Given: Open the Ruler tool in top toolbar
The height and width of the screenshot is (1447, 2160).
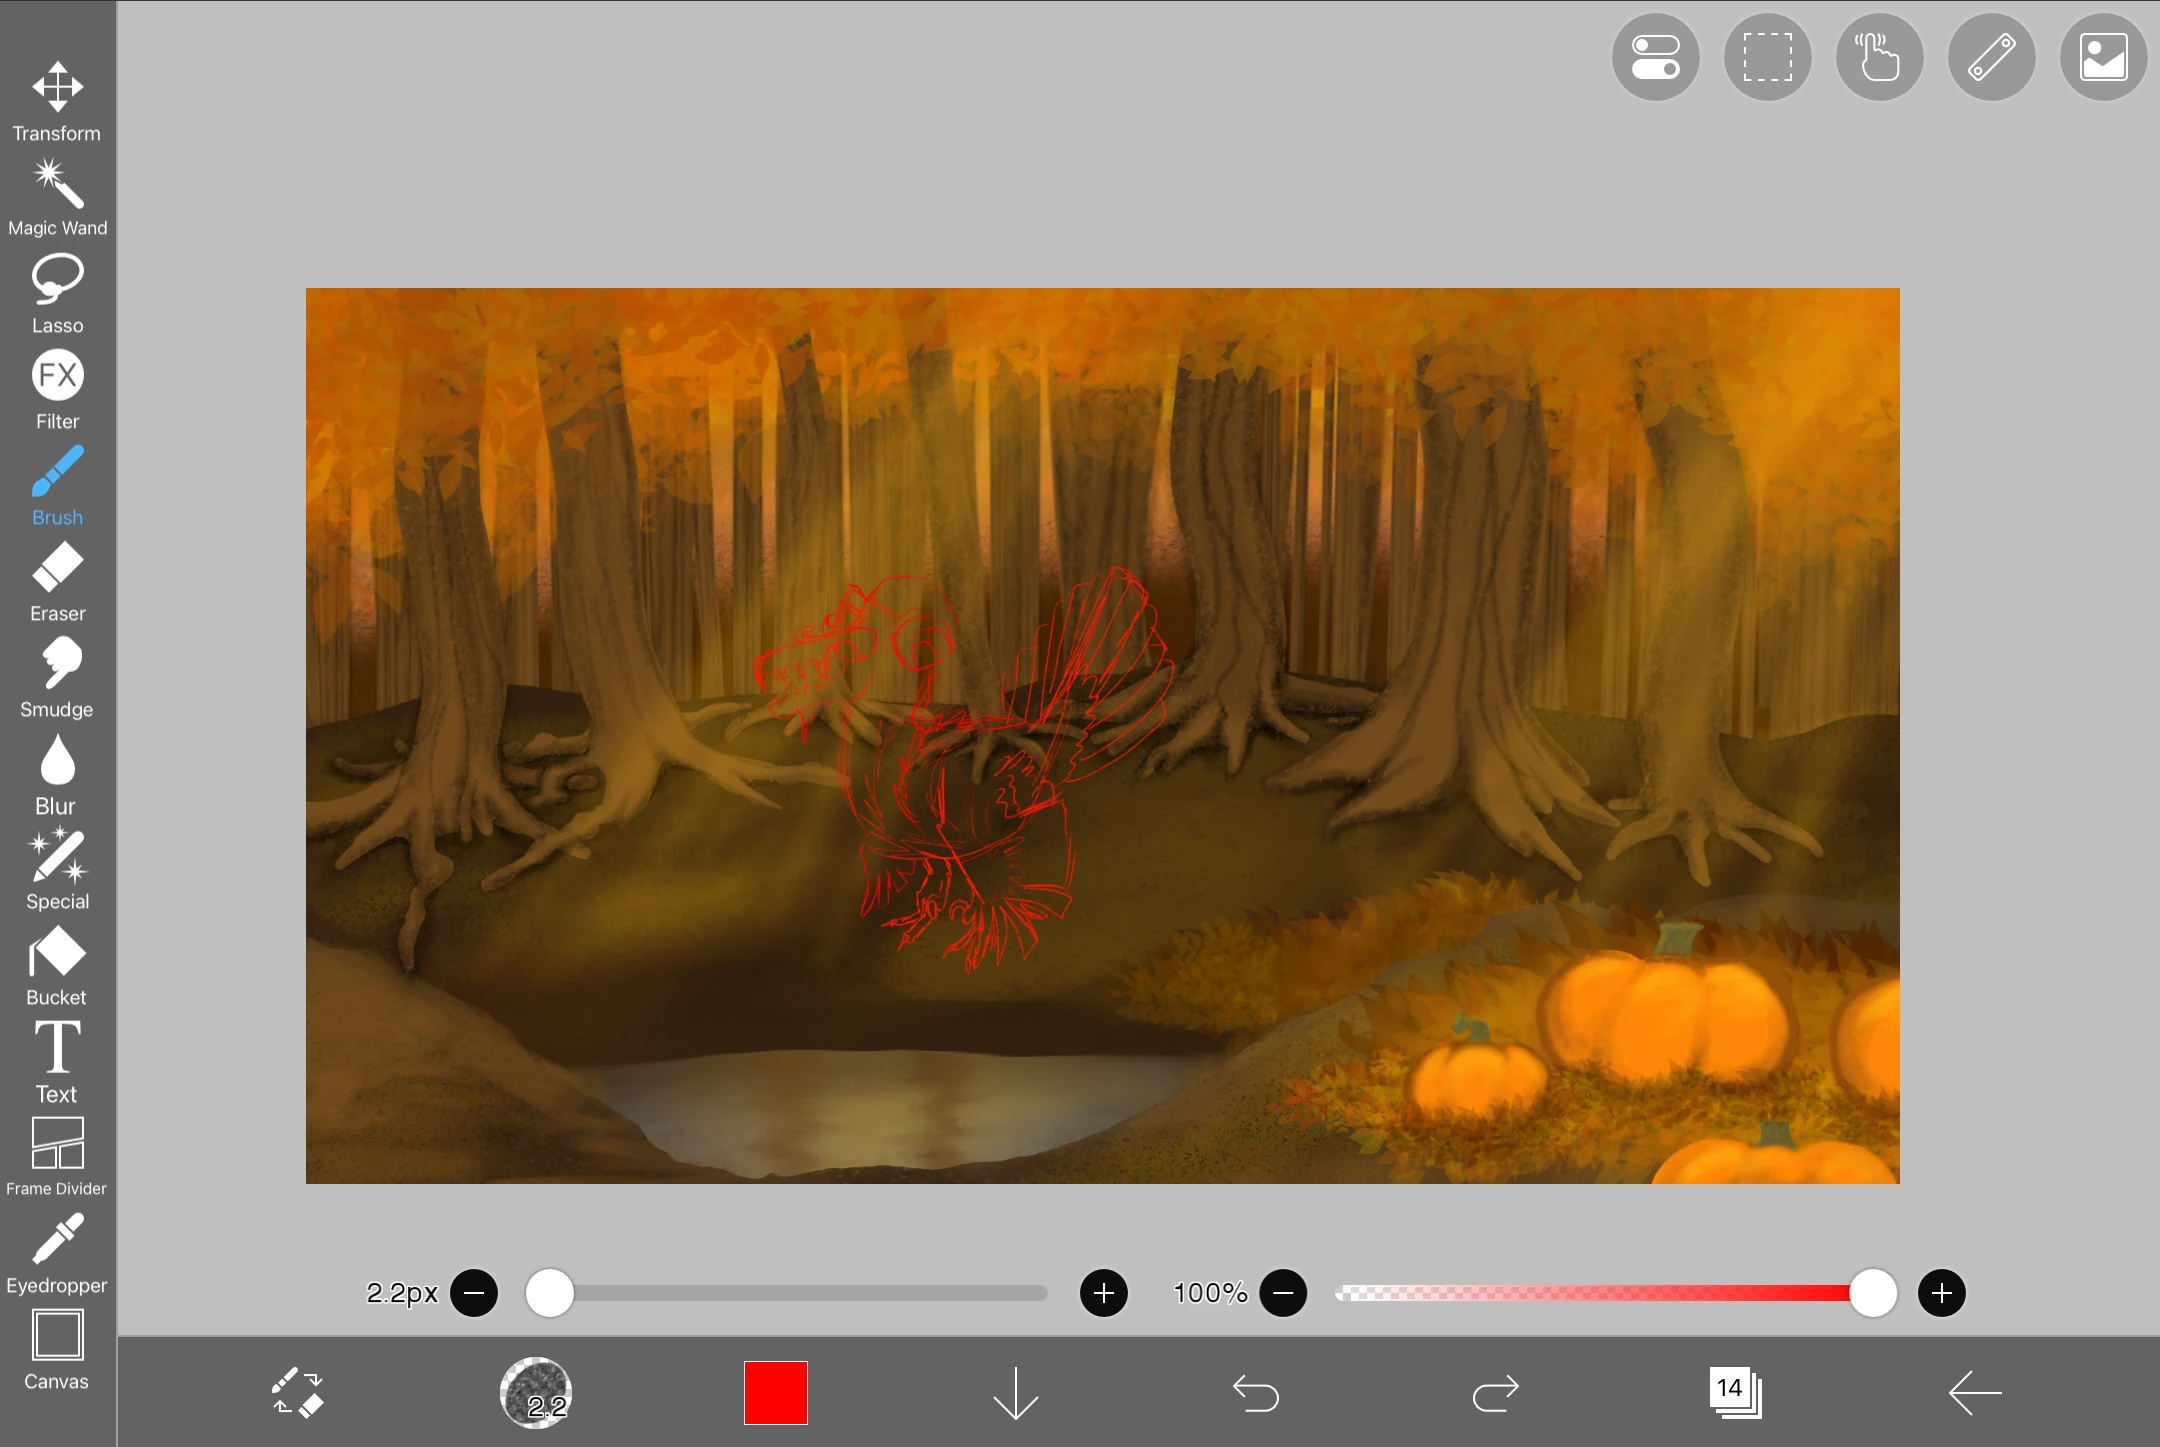Looking at the screenshot, I should [x=1989, y=57].
